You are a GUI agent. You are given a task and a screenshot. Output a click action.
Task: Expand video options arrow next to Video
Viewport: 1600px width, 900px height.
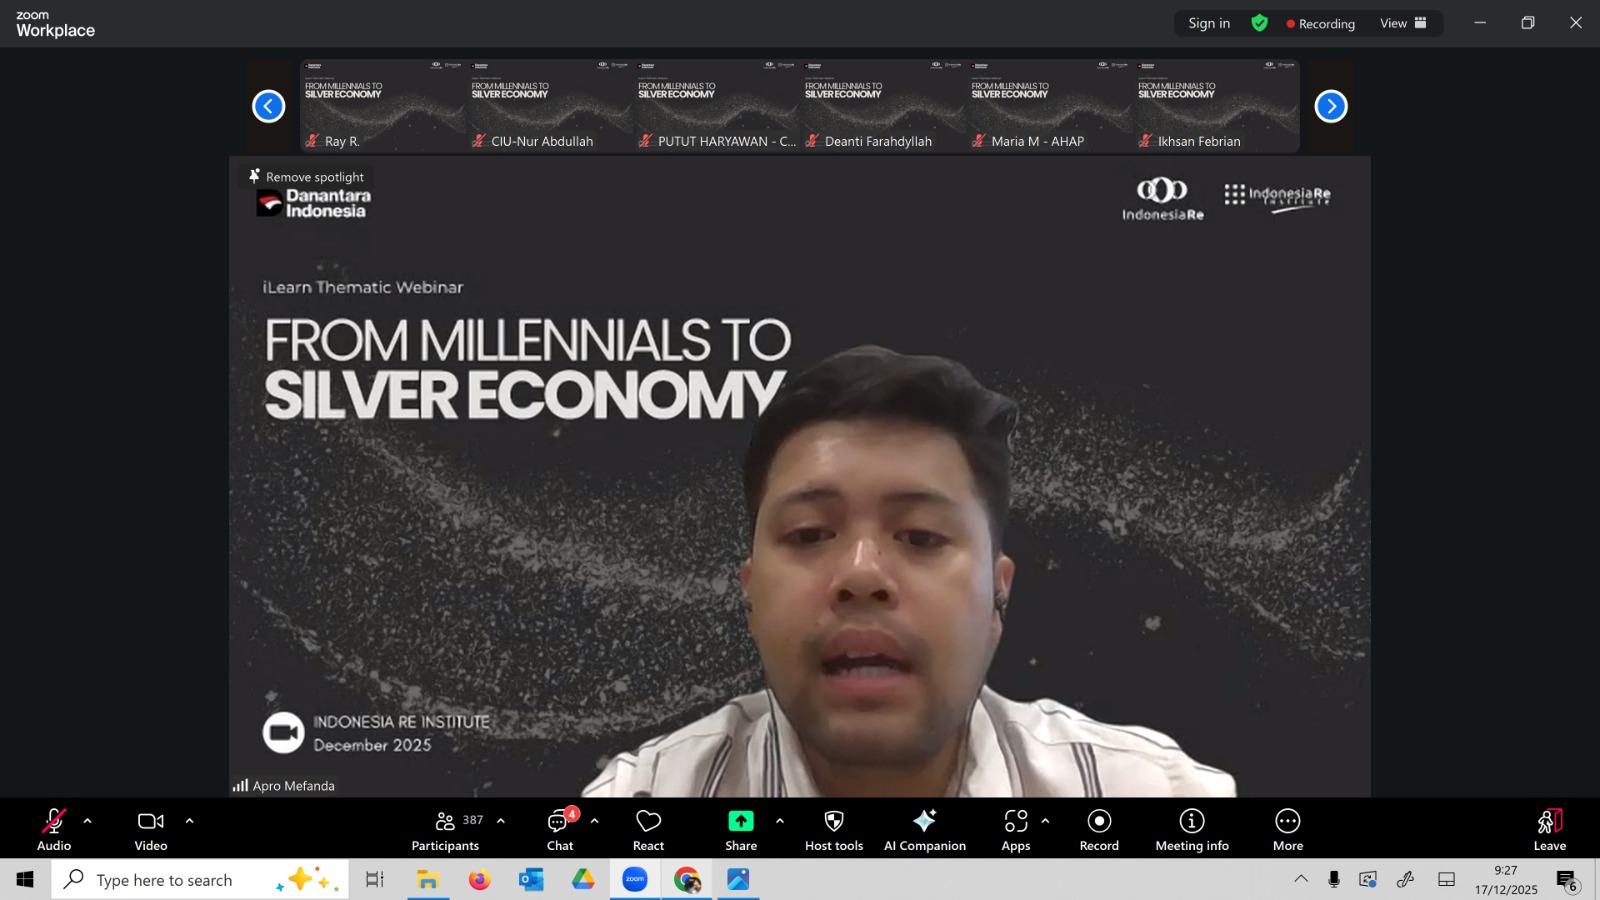(x=189, y=821)
